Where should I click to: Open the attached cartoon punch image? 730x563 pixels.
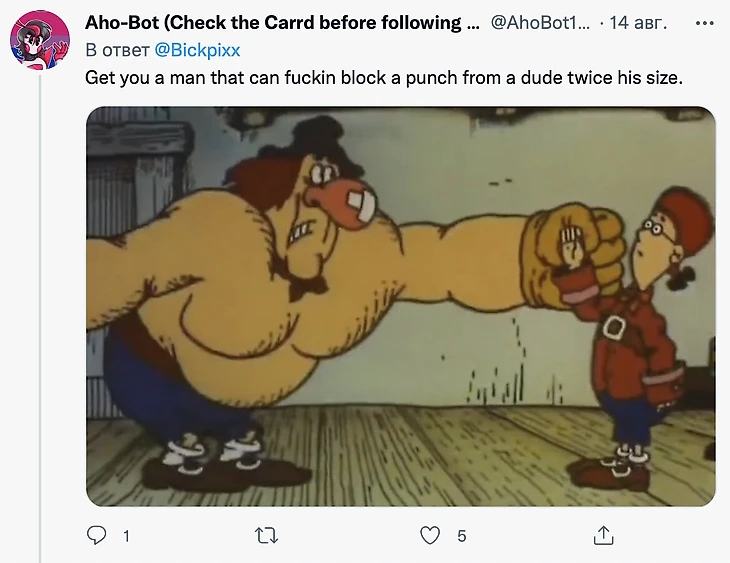[x=401, y=306]
